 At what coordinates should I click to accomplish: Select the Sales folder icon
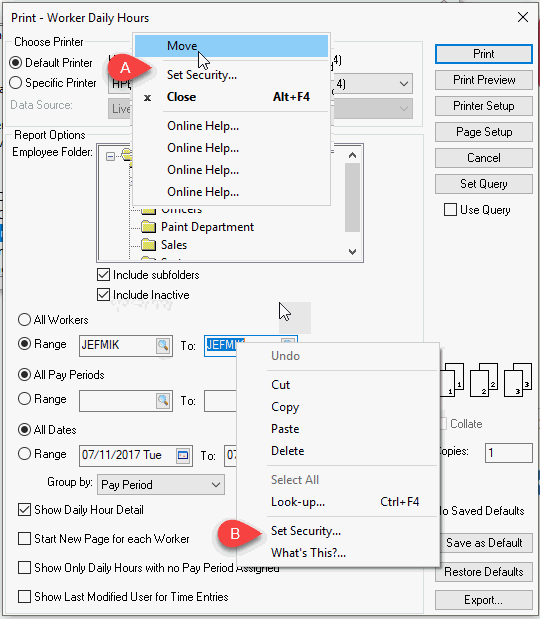click(148, 245)
